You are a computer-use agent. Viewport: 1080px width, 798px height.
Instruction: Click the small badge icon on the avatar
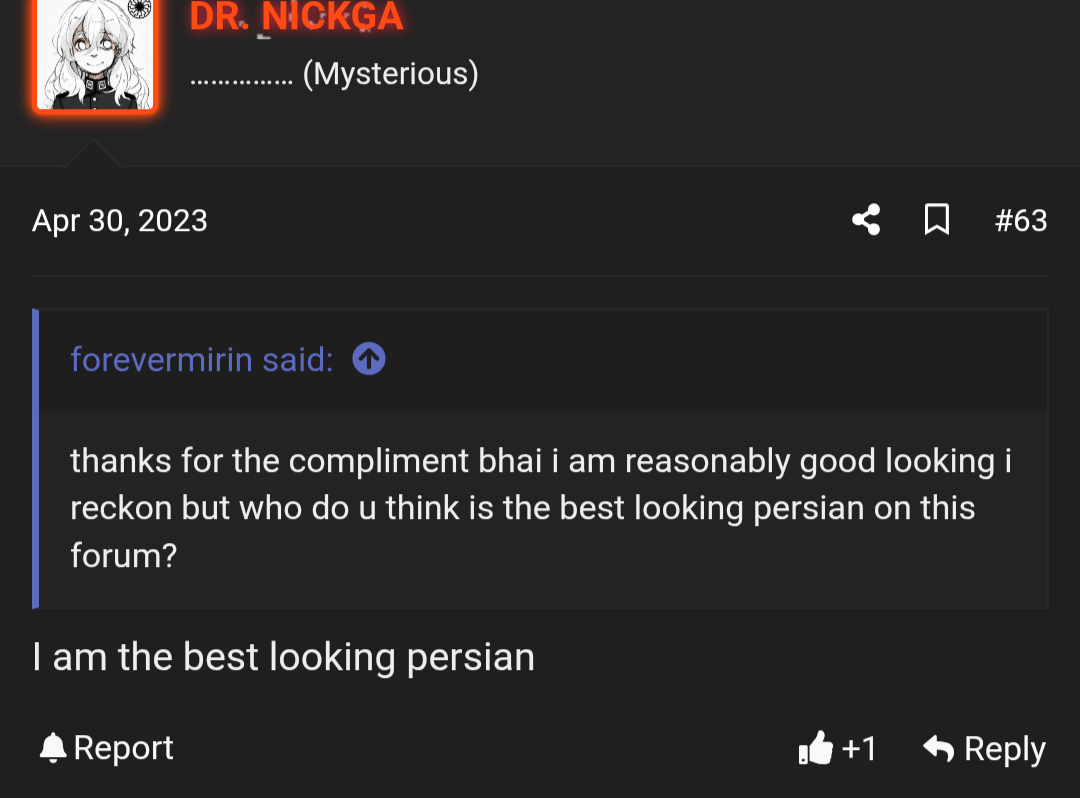[x=141, y=8]
